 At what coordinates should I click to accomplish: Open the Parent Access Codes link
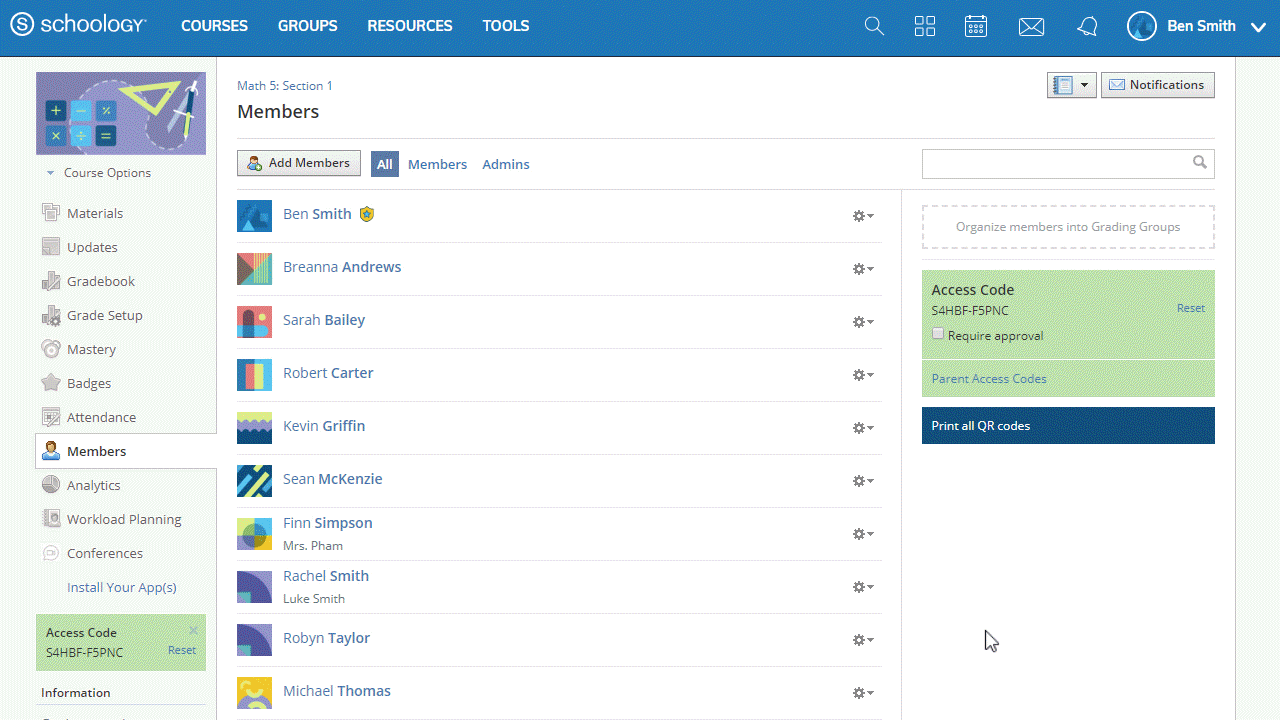[988, 379]
